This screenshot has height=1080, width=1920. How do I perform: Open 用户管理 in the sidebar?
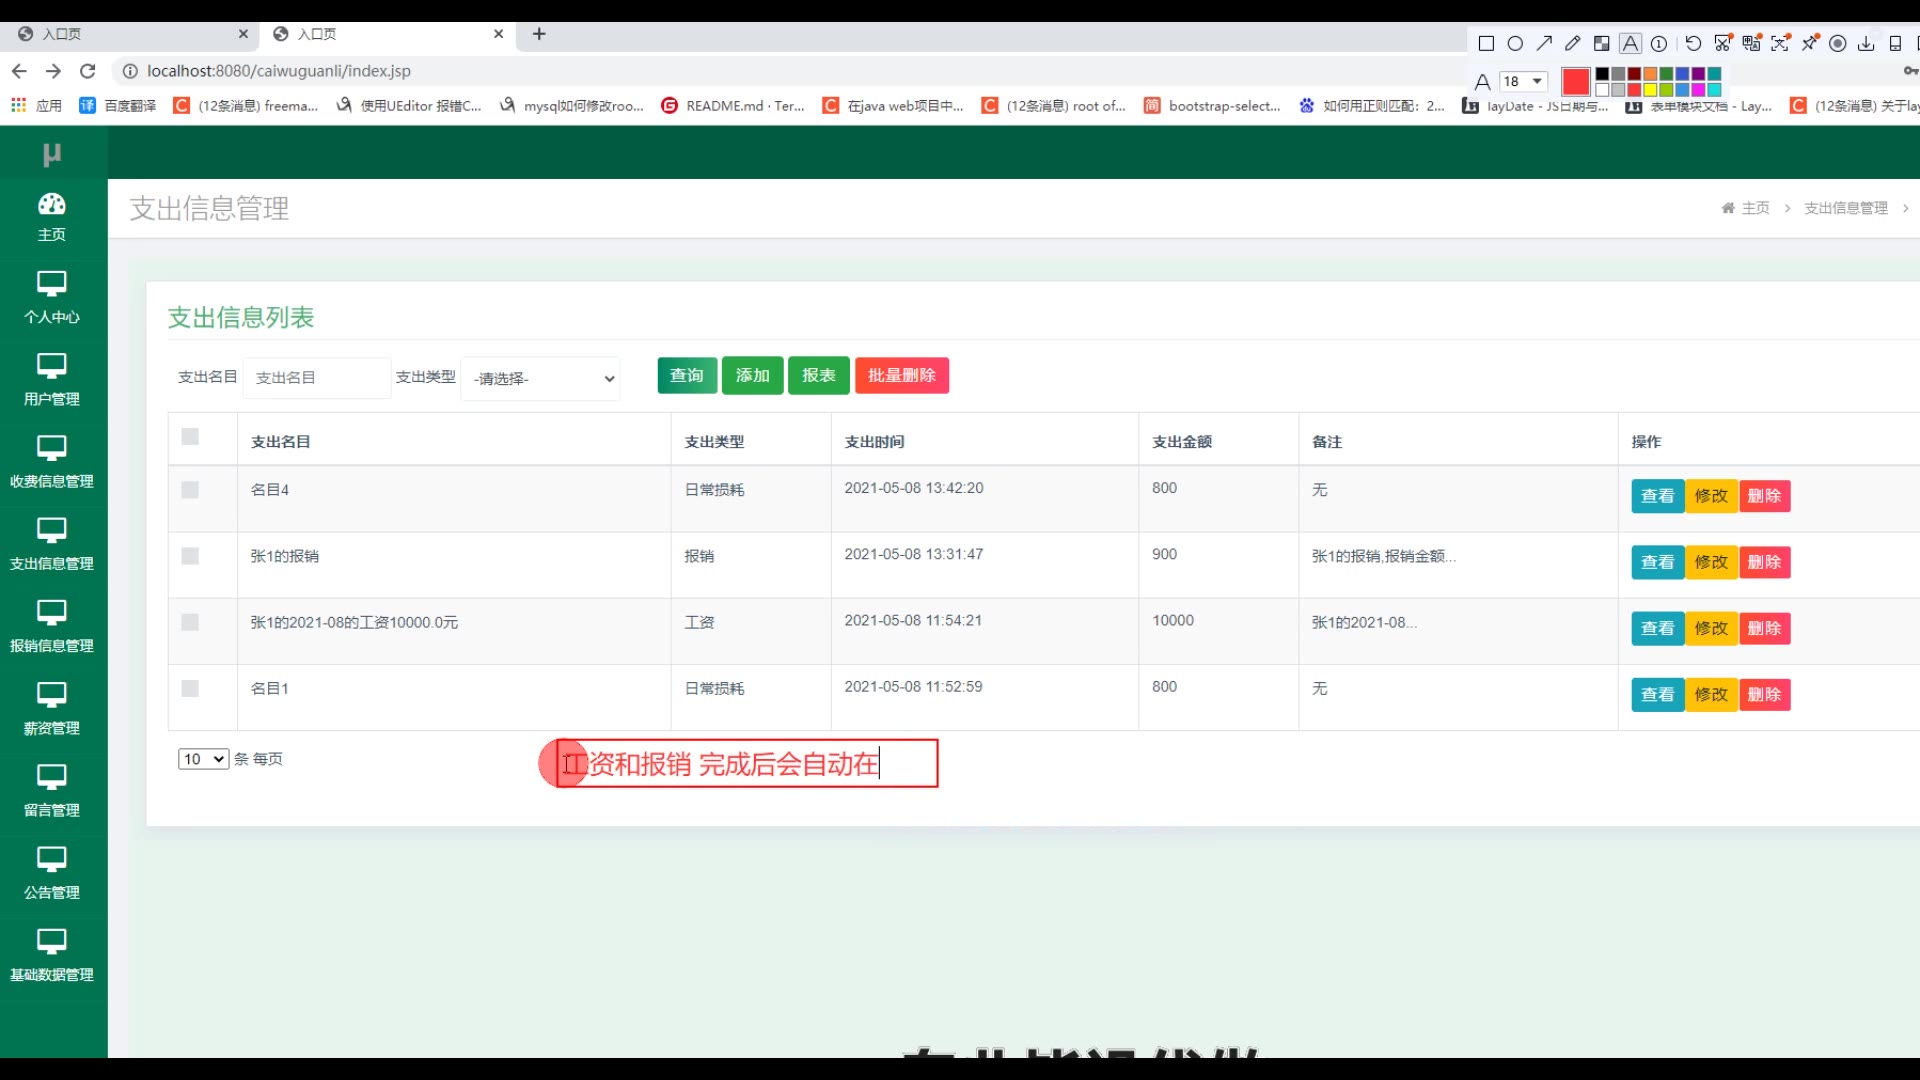[x=52, y=381]
